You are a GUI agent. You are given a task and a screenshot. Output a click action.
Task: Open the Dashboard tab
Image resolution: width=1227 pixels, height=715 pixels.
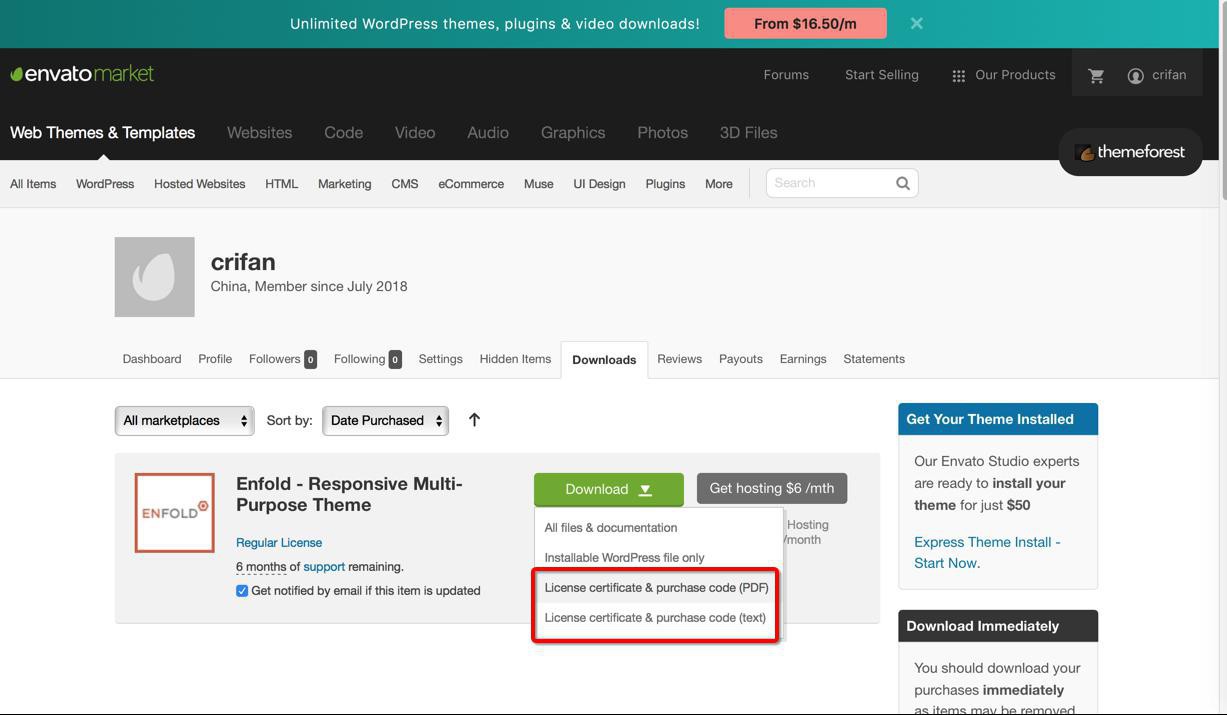(152, 359)
